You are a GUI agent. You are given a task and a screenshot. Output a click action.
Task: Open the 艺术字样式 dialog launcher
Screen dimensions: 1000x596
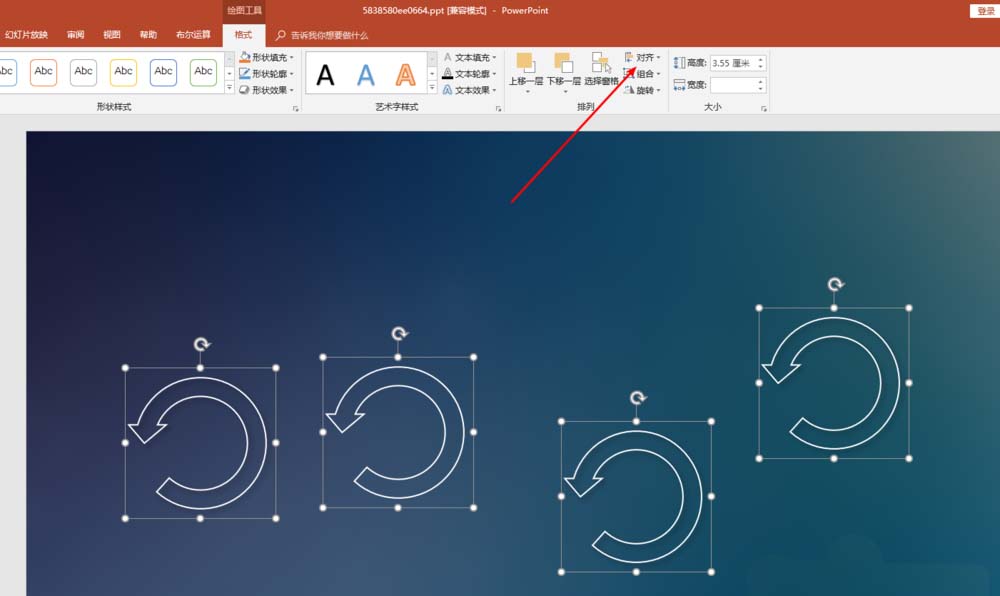[x=499, y=109]
